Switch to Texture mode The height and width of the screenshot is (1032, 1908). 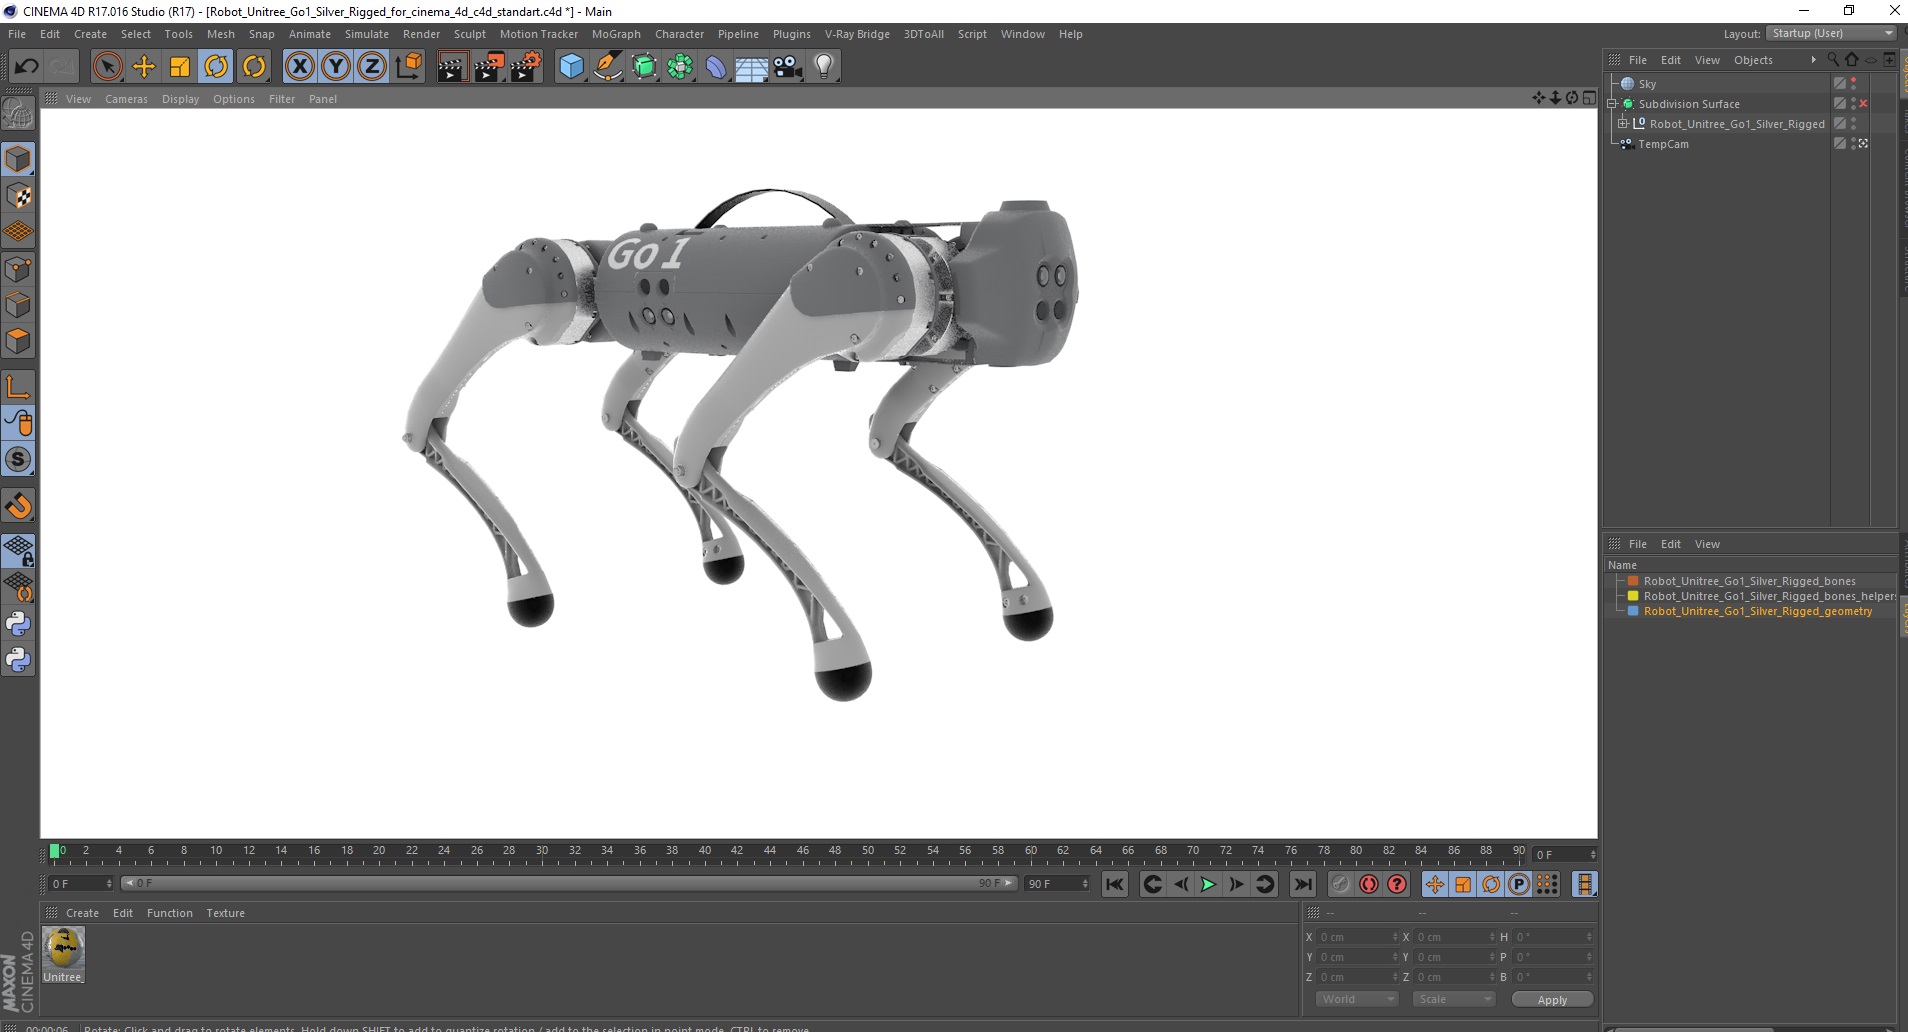tap(18, 196)
